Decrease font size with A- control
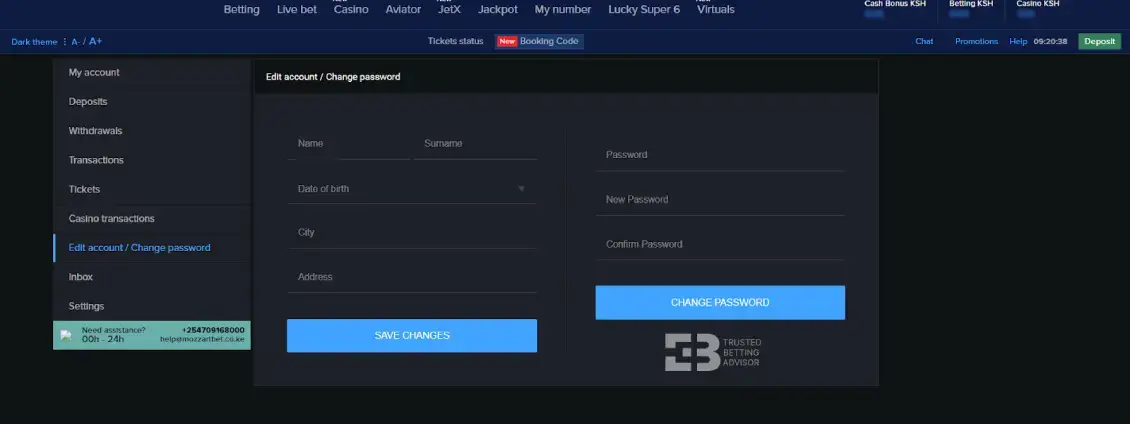This screenshot has height=424, width=1130. [76, 42]
